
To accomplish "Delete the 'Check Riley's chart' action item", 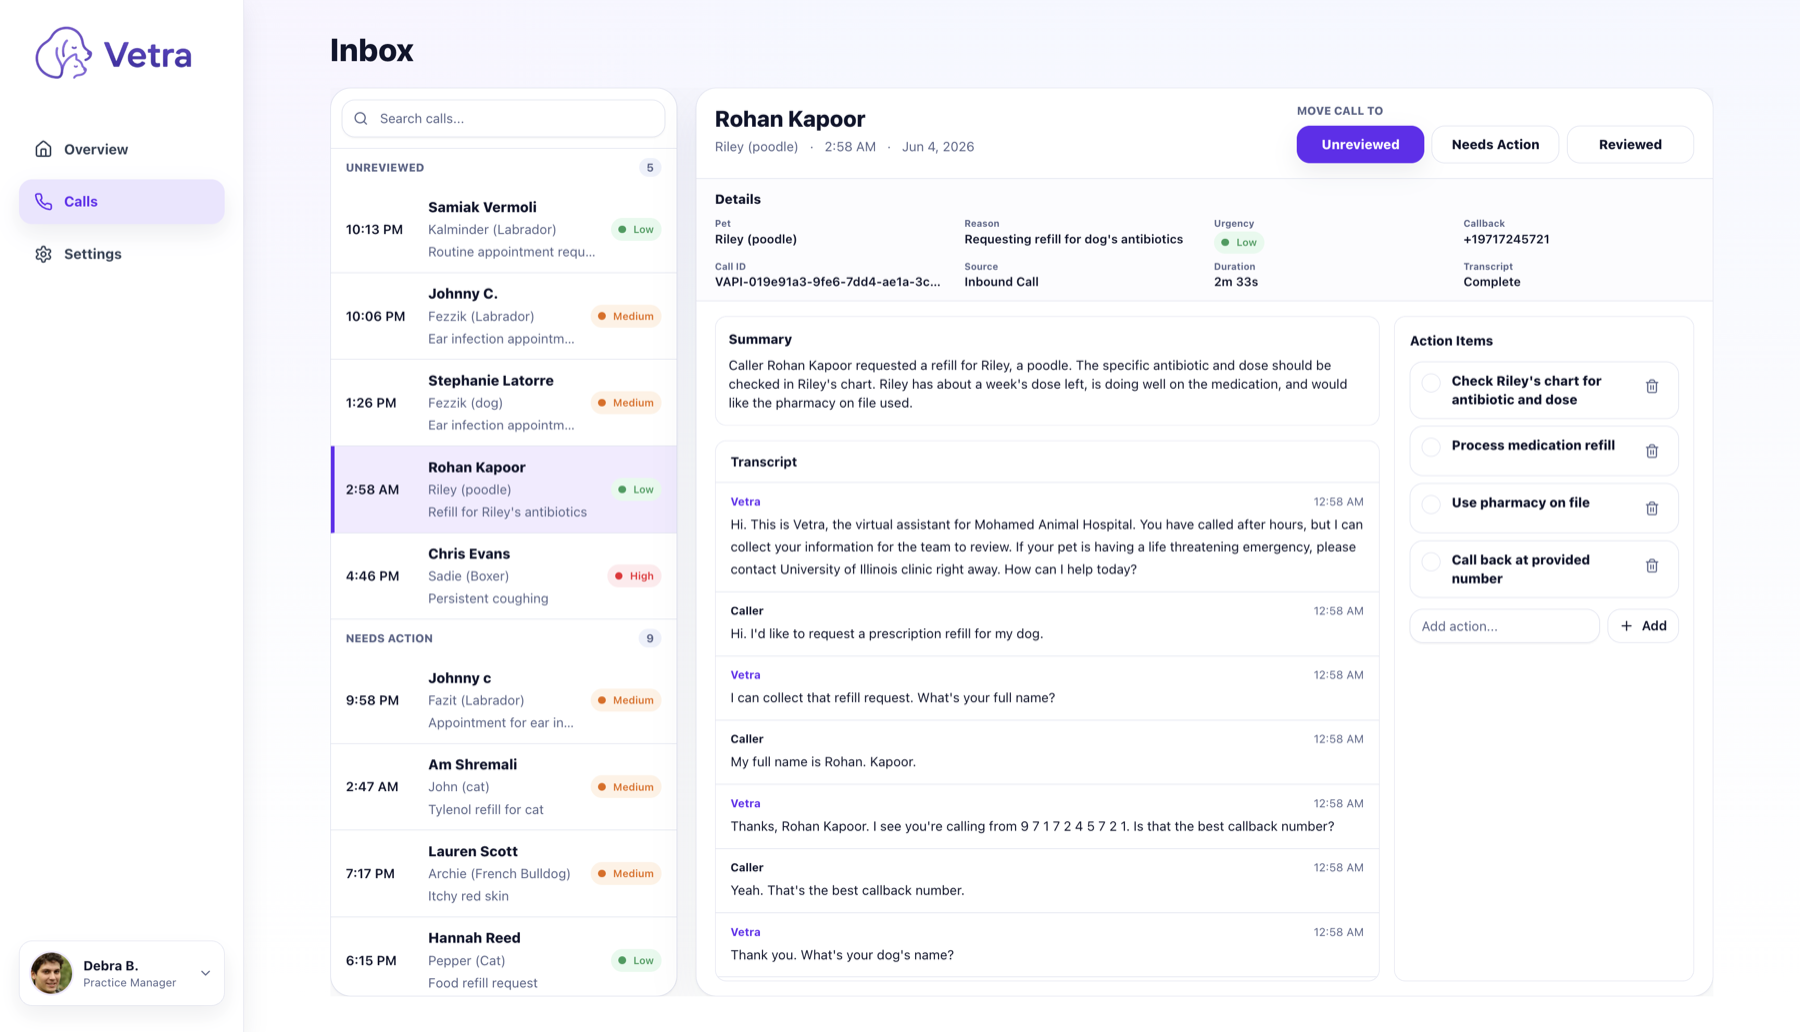I will [1652, 386].
